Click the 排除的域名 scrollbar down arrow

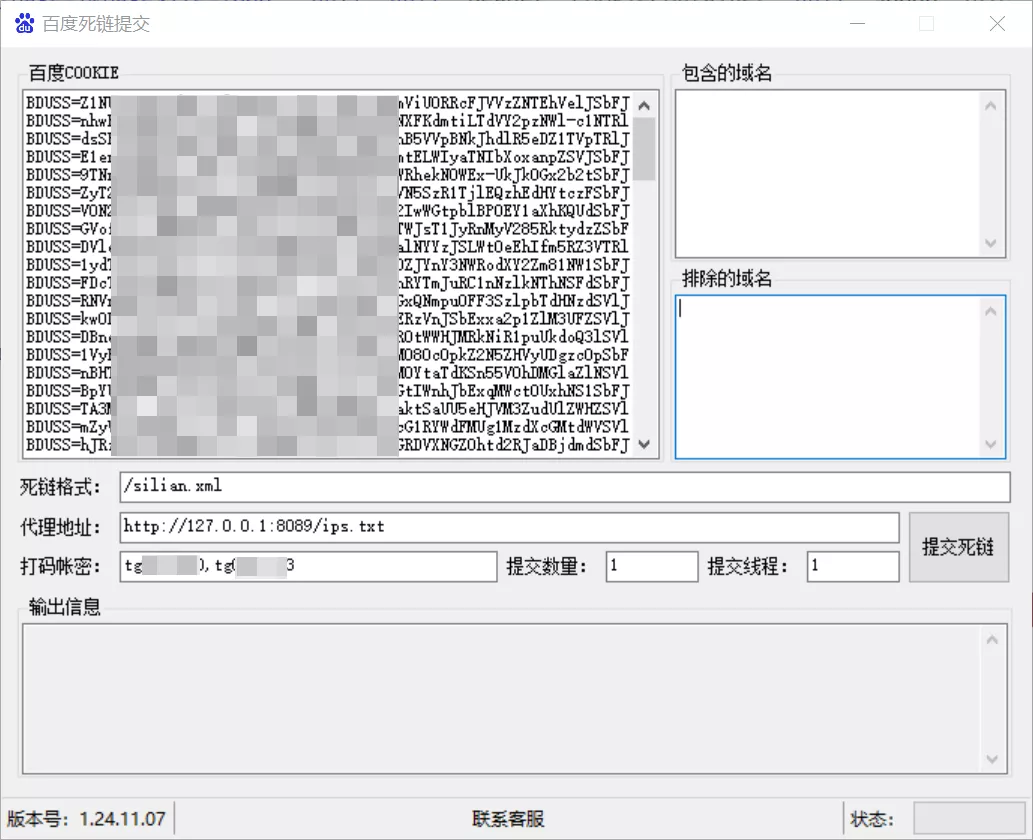990,444
